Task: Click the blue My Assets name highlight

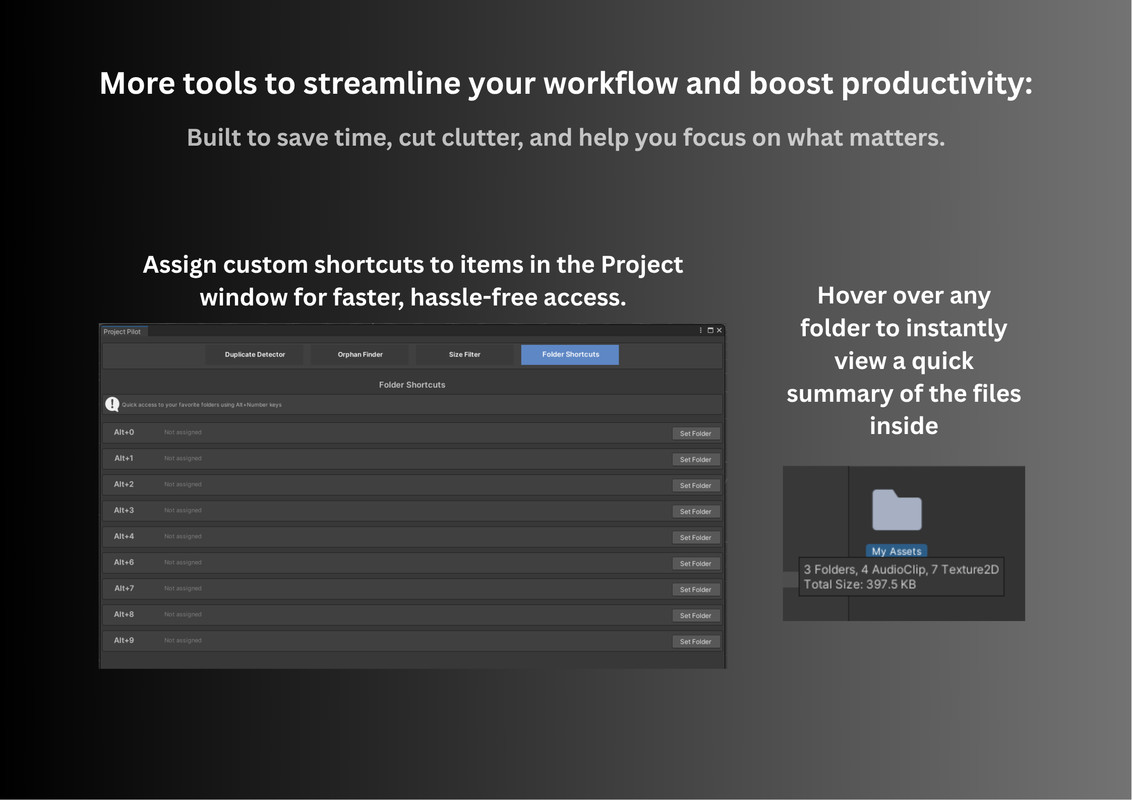Action: click(x=896, y=550)
